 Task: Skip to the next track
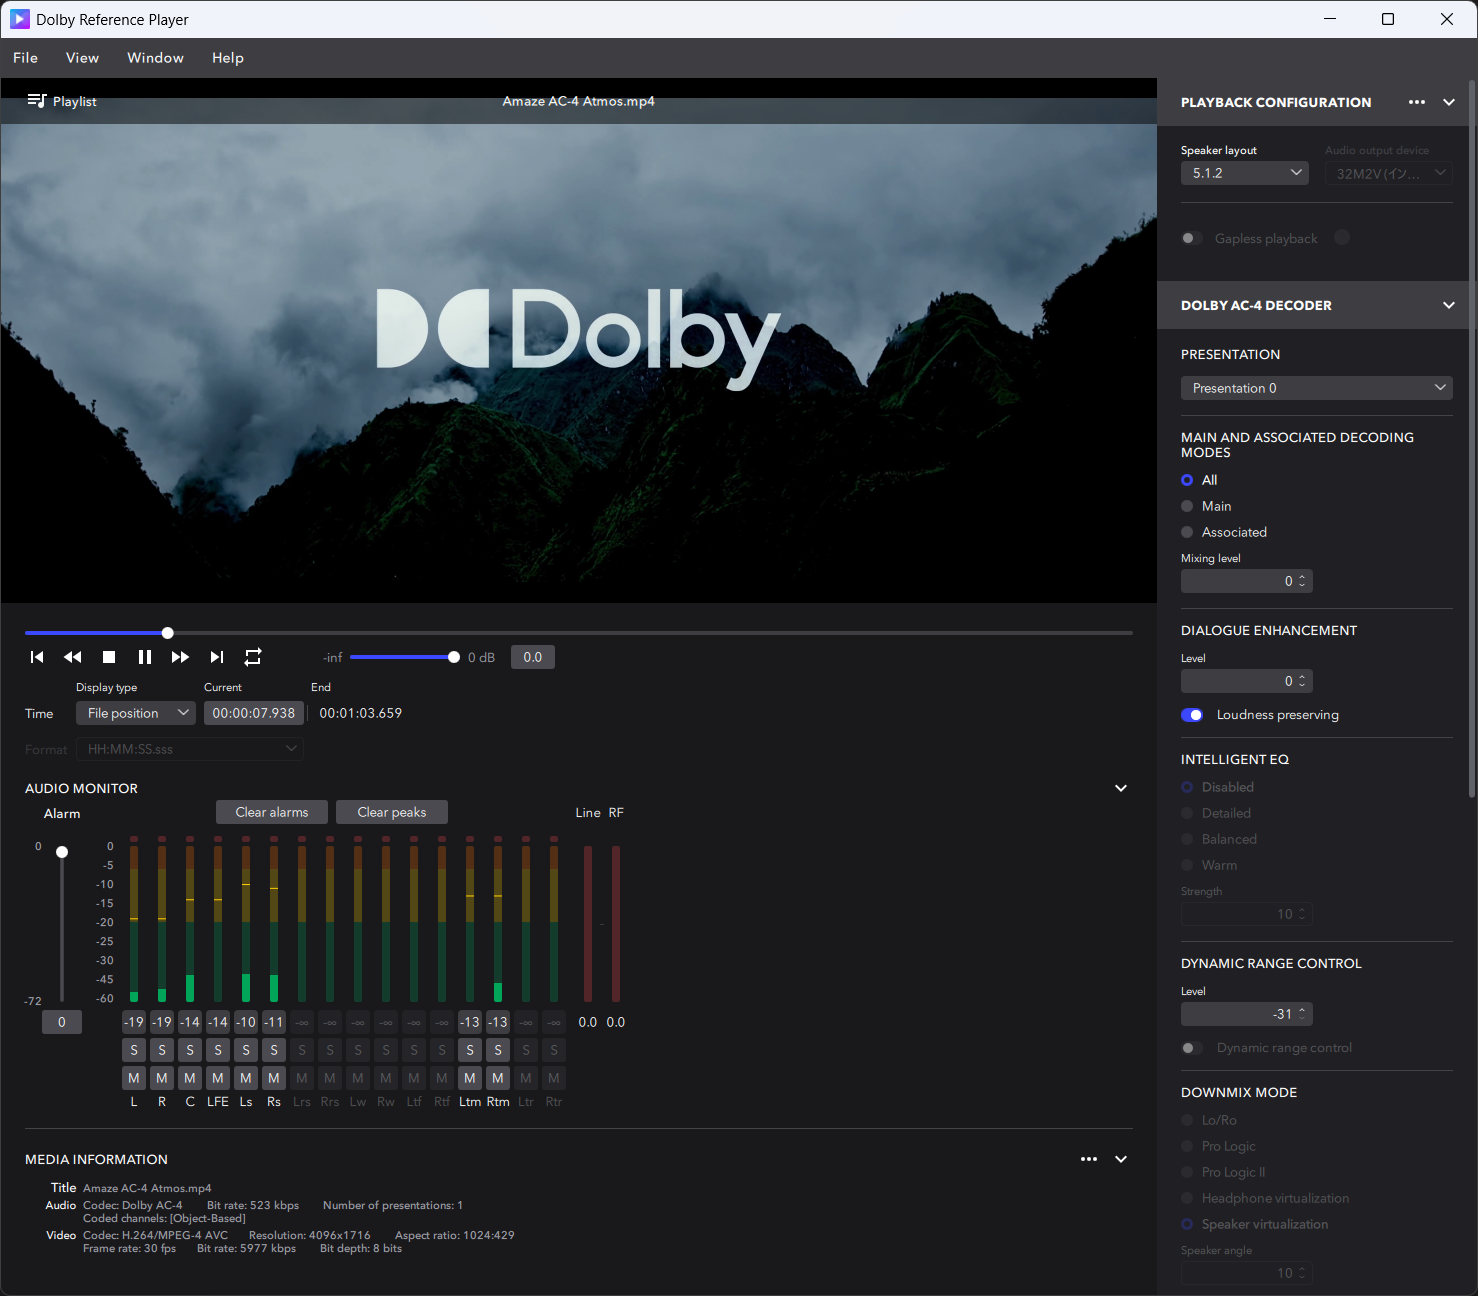(216, 657)
